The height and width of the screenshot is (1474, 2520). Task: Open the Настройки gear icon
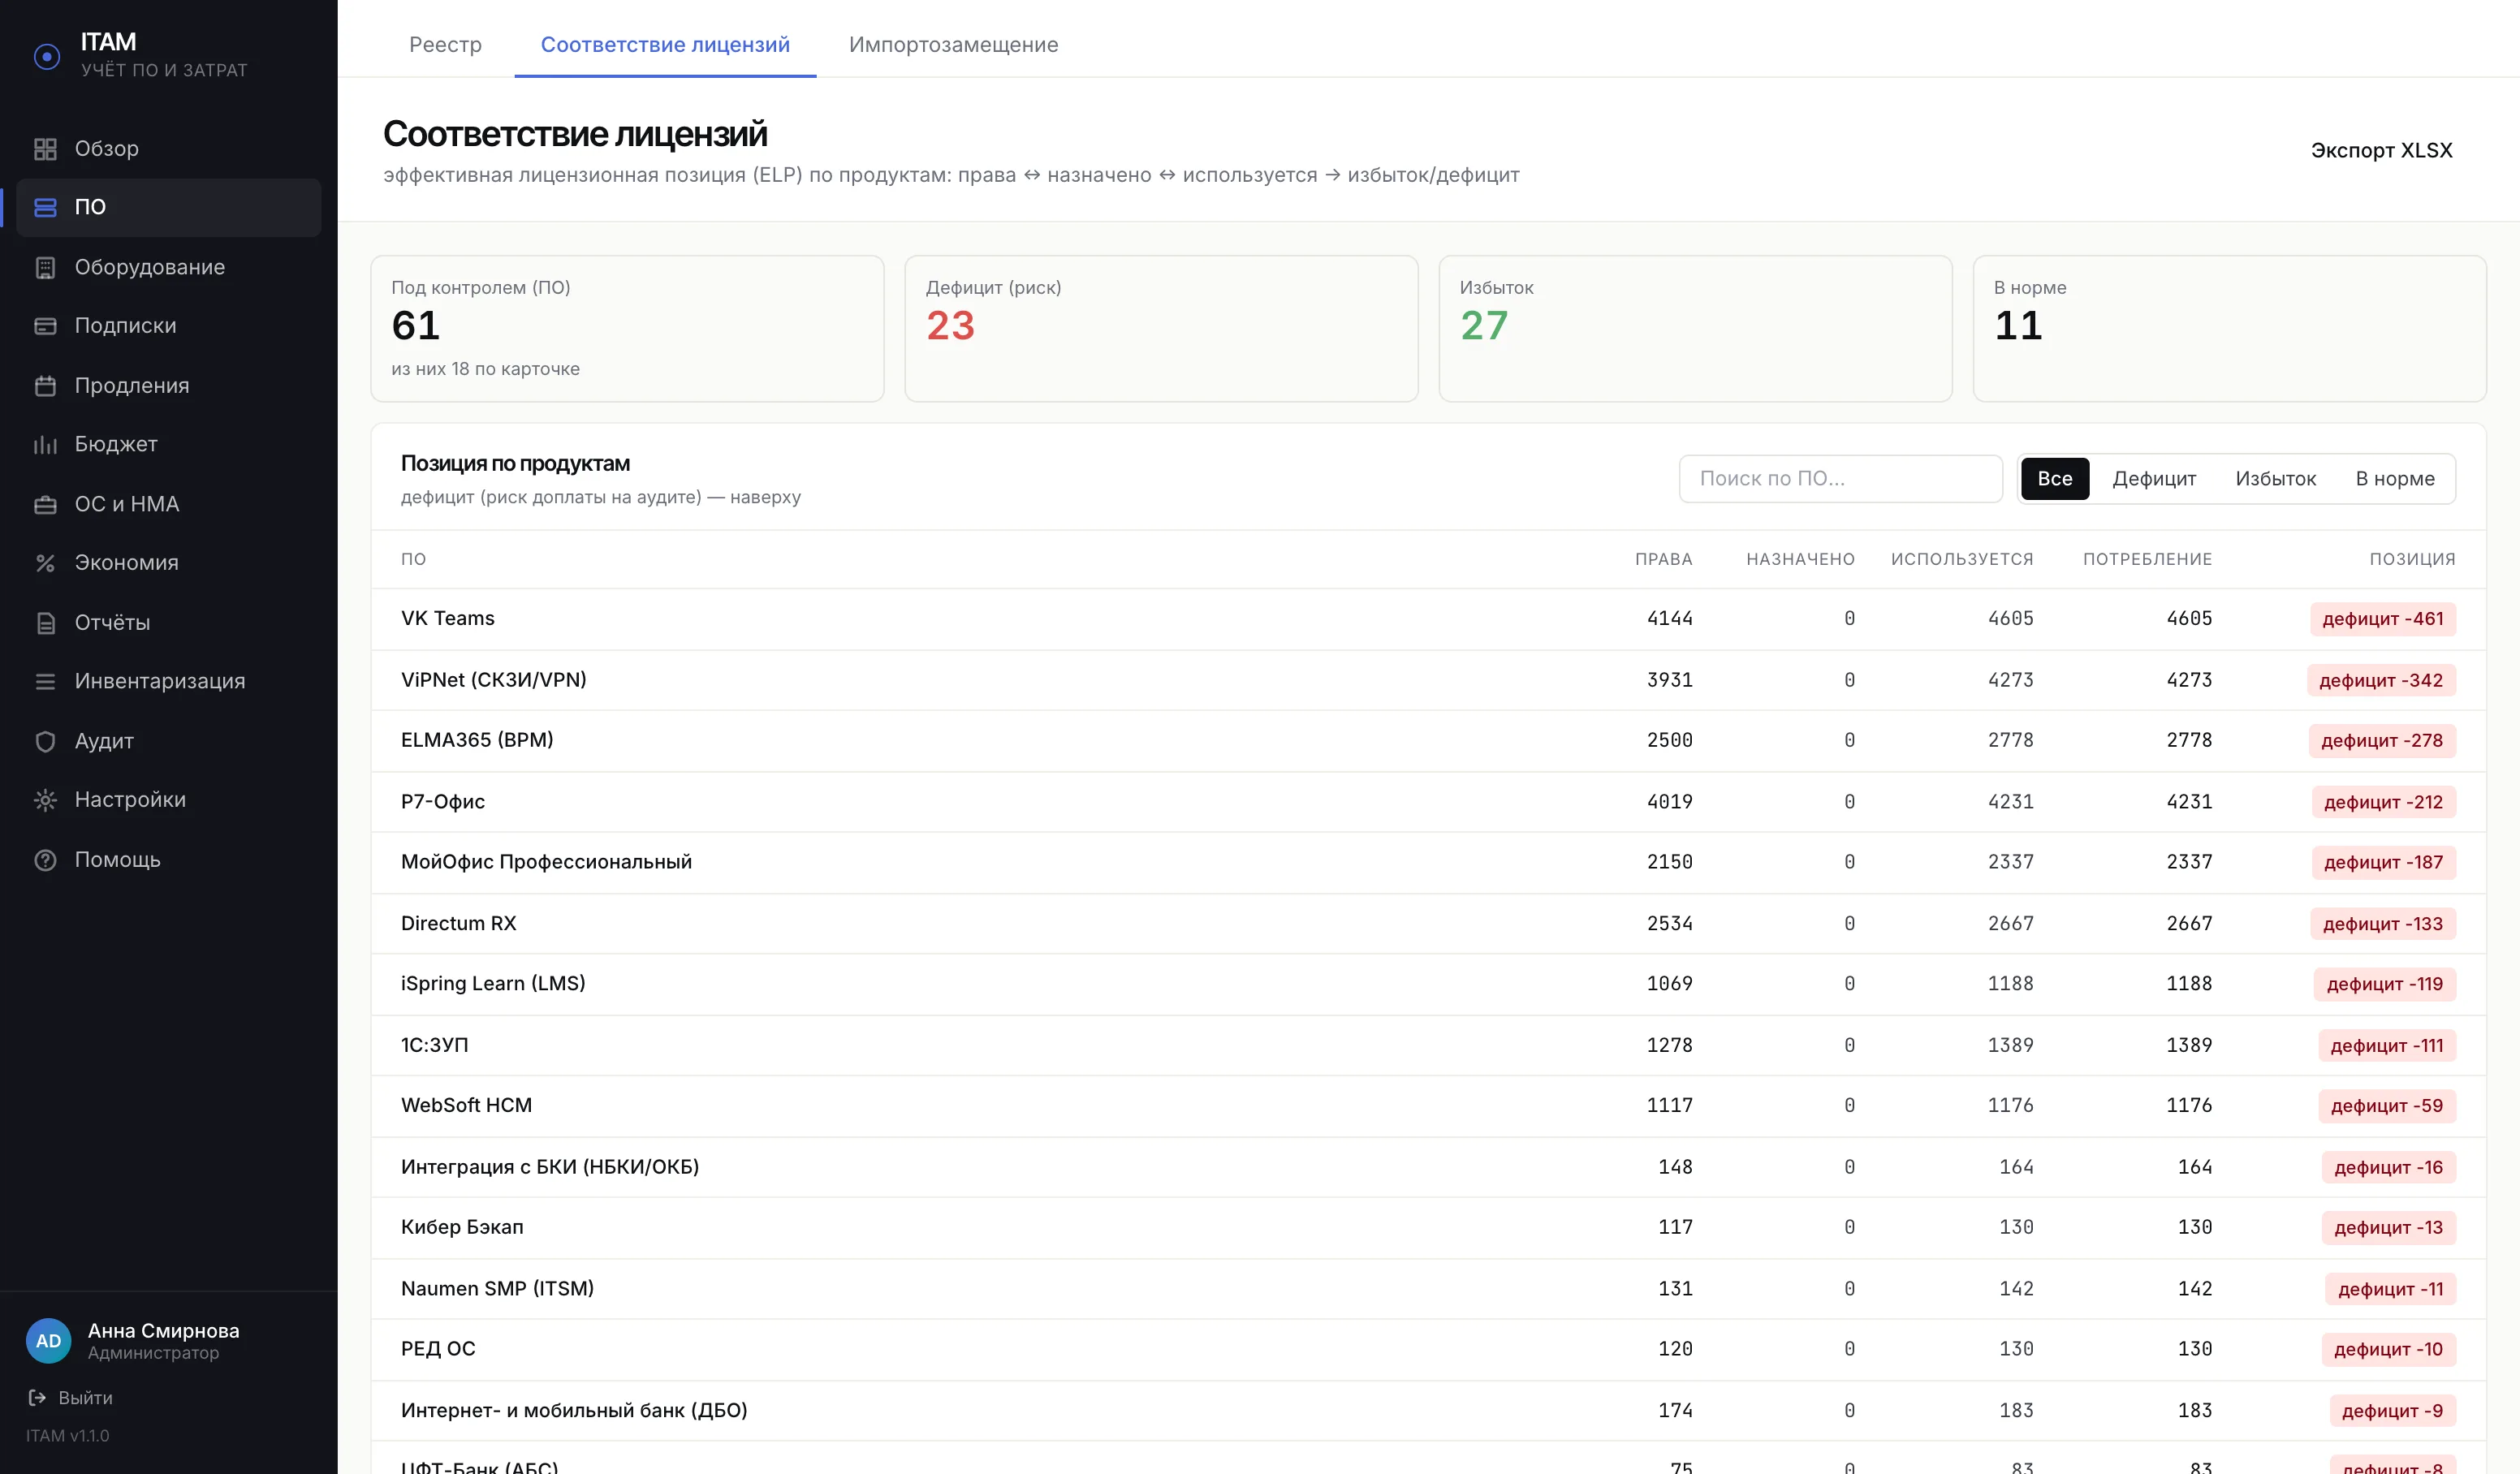45,800
